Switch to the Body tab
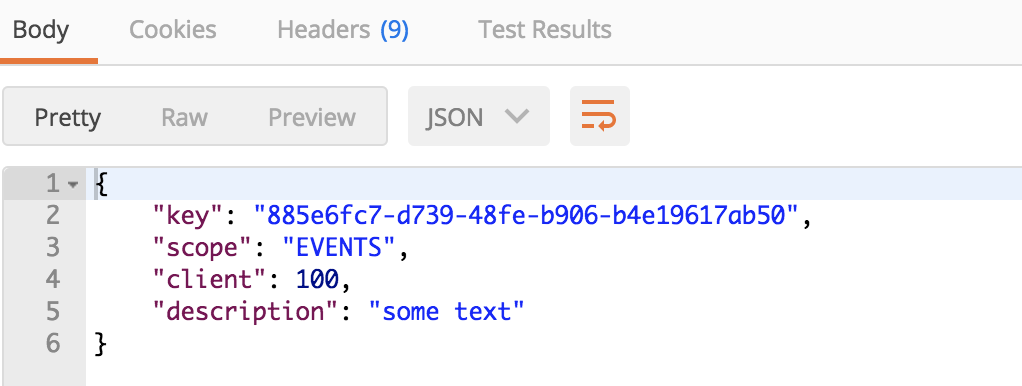This screenshot has width=1022, height=386. click(x=40, y=30)
